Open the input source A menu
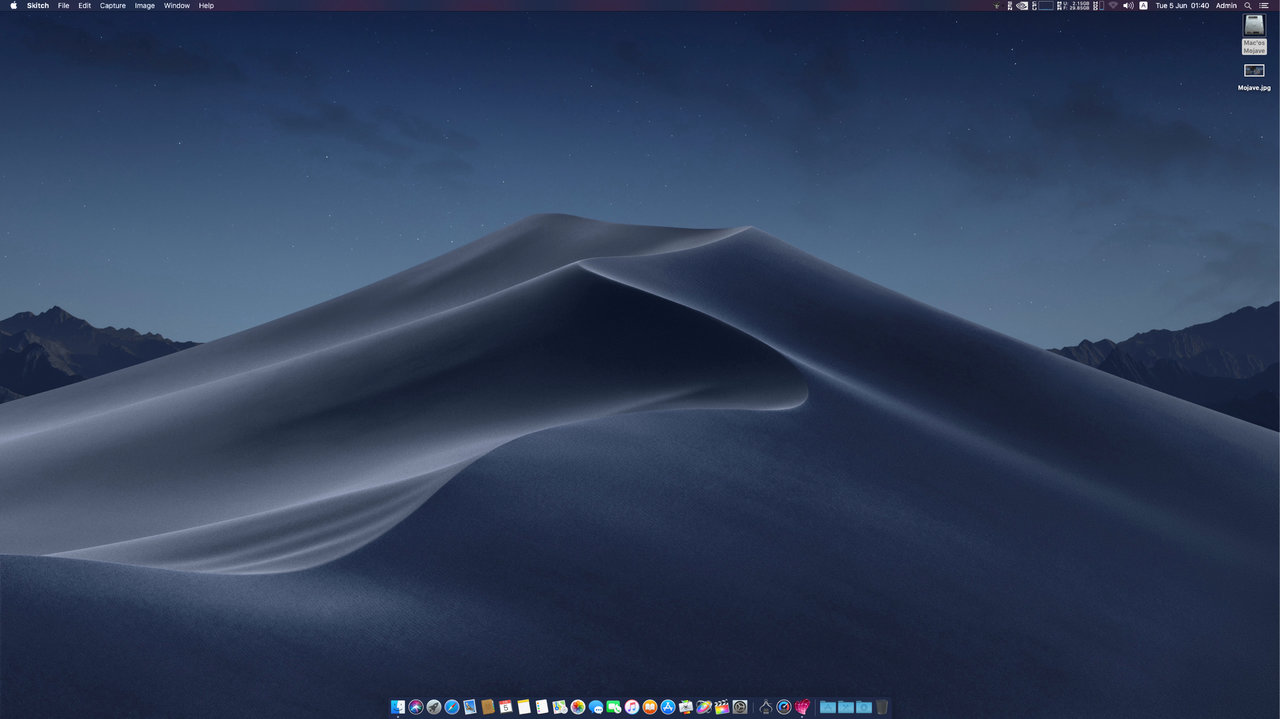 [1143, 6]
